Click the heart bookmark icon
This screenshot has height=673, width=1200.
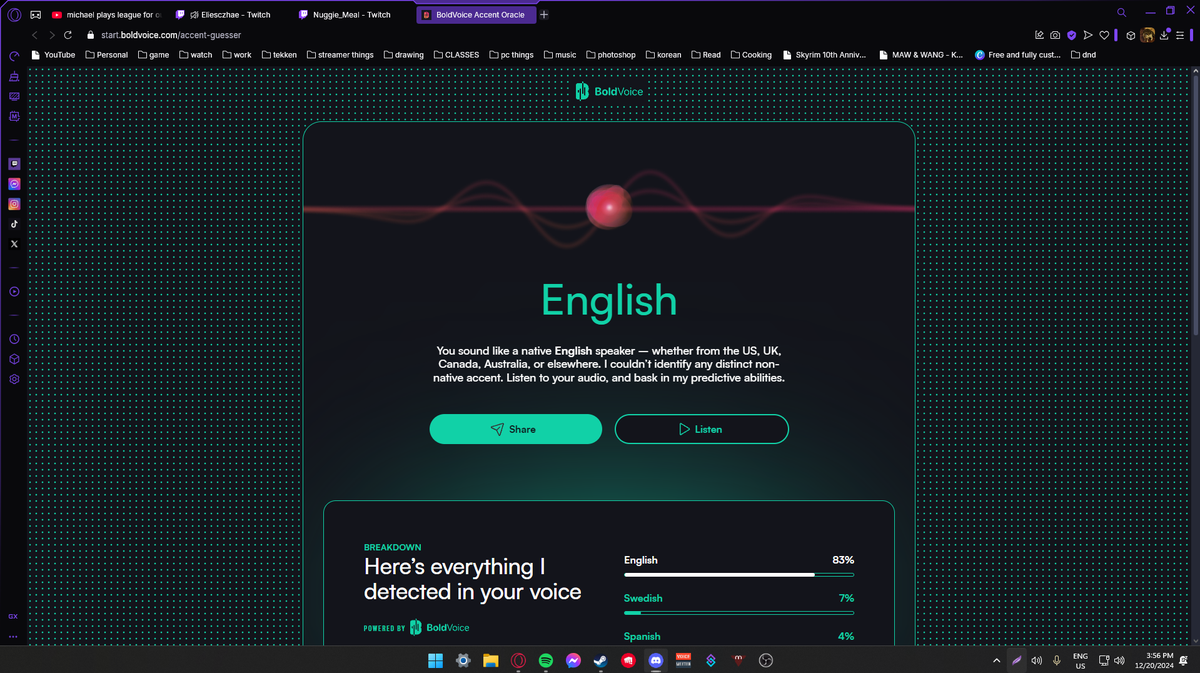[x=1103, y=35]
